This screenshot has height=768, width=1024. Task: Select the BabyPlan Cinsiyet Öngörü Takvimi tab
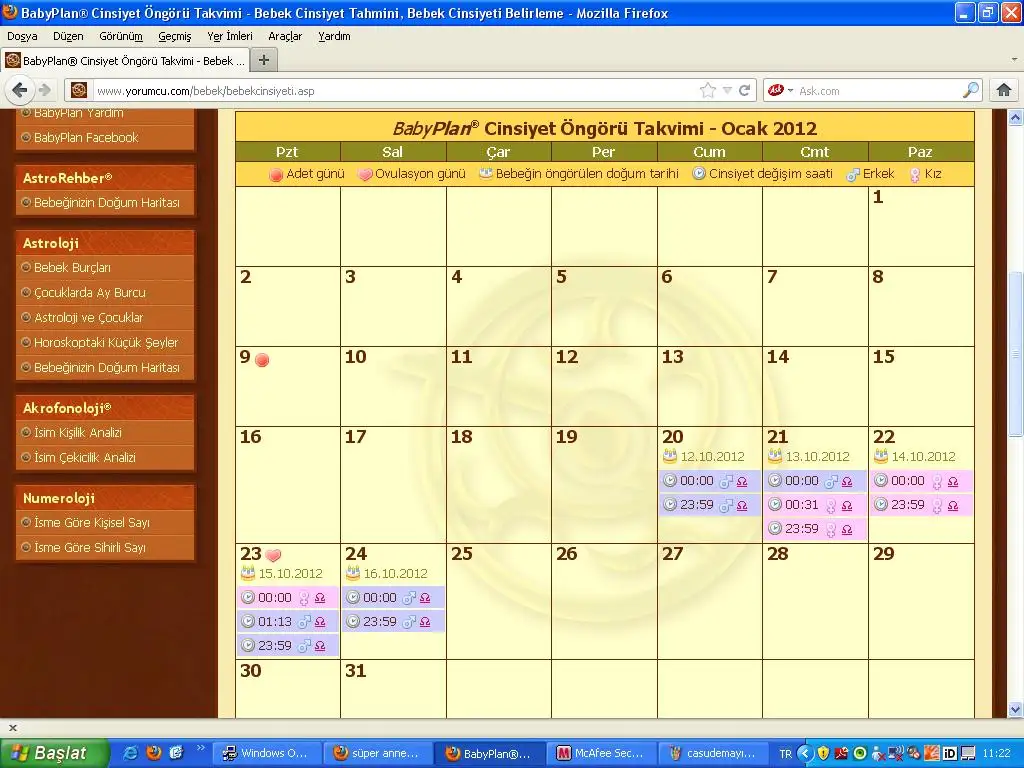click(125, 61)
